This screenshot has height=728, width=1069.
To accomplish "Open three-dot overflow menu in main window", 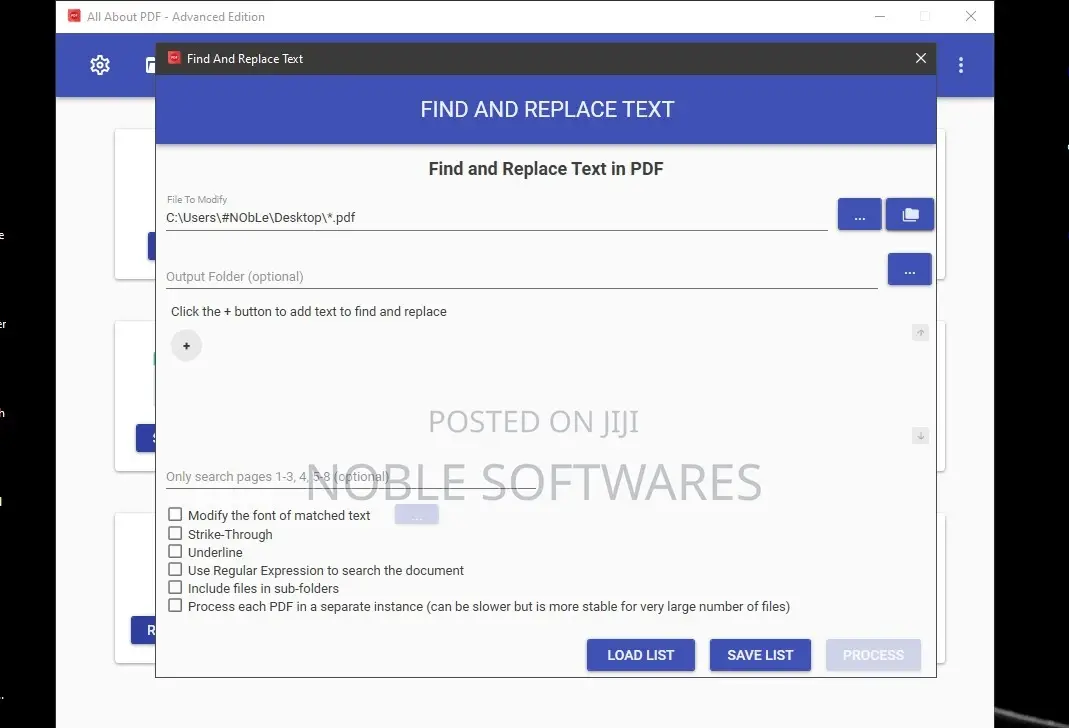I will (x=961, y=65).
